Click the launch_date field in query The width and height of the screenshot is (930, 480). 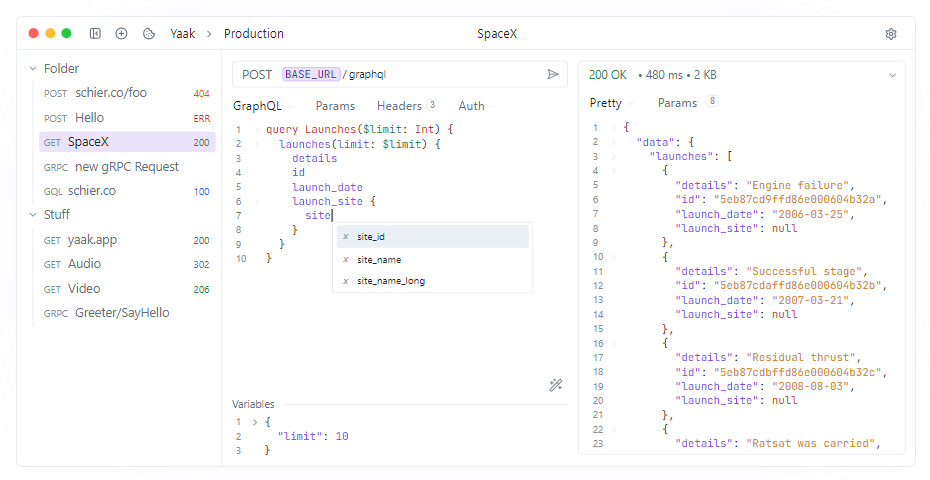(x=327, y=187)
